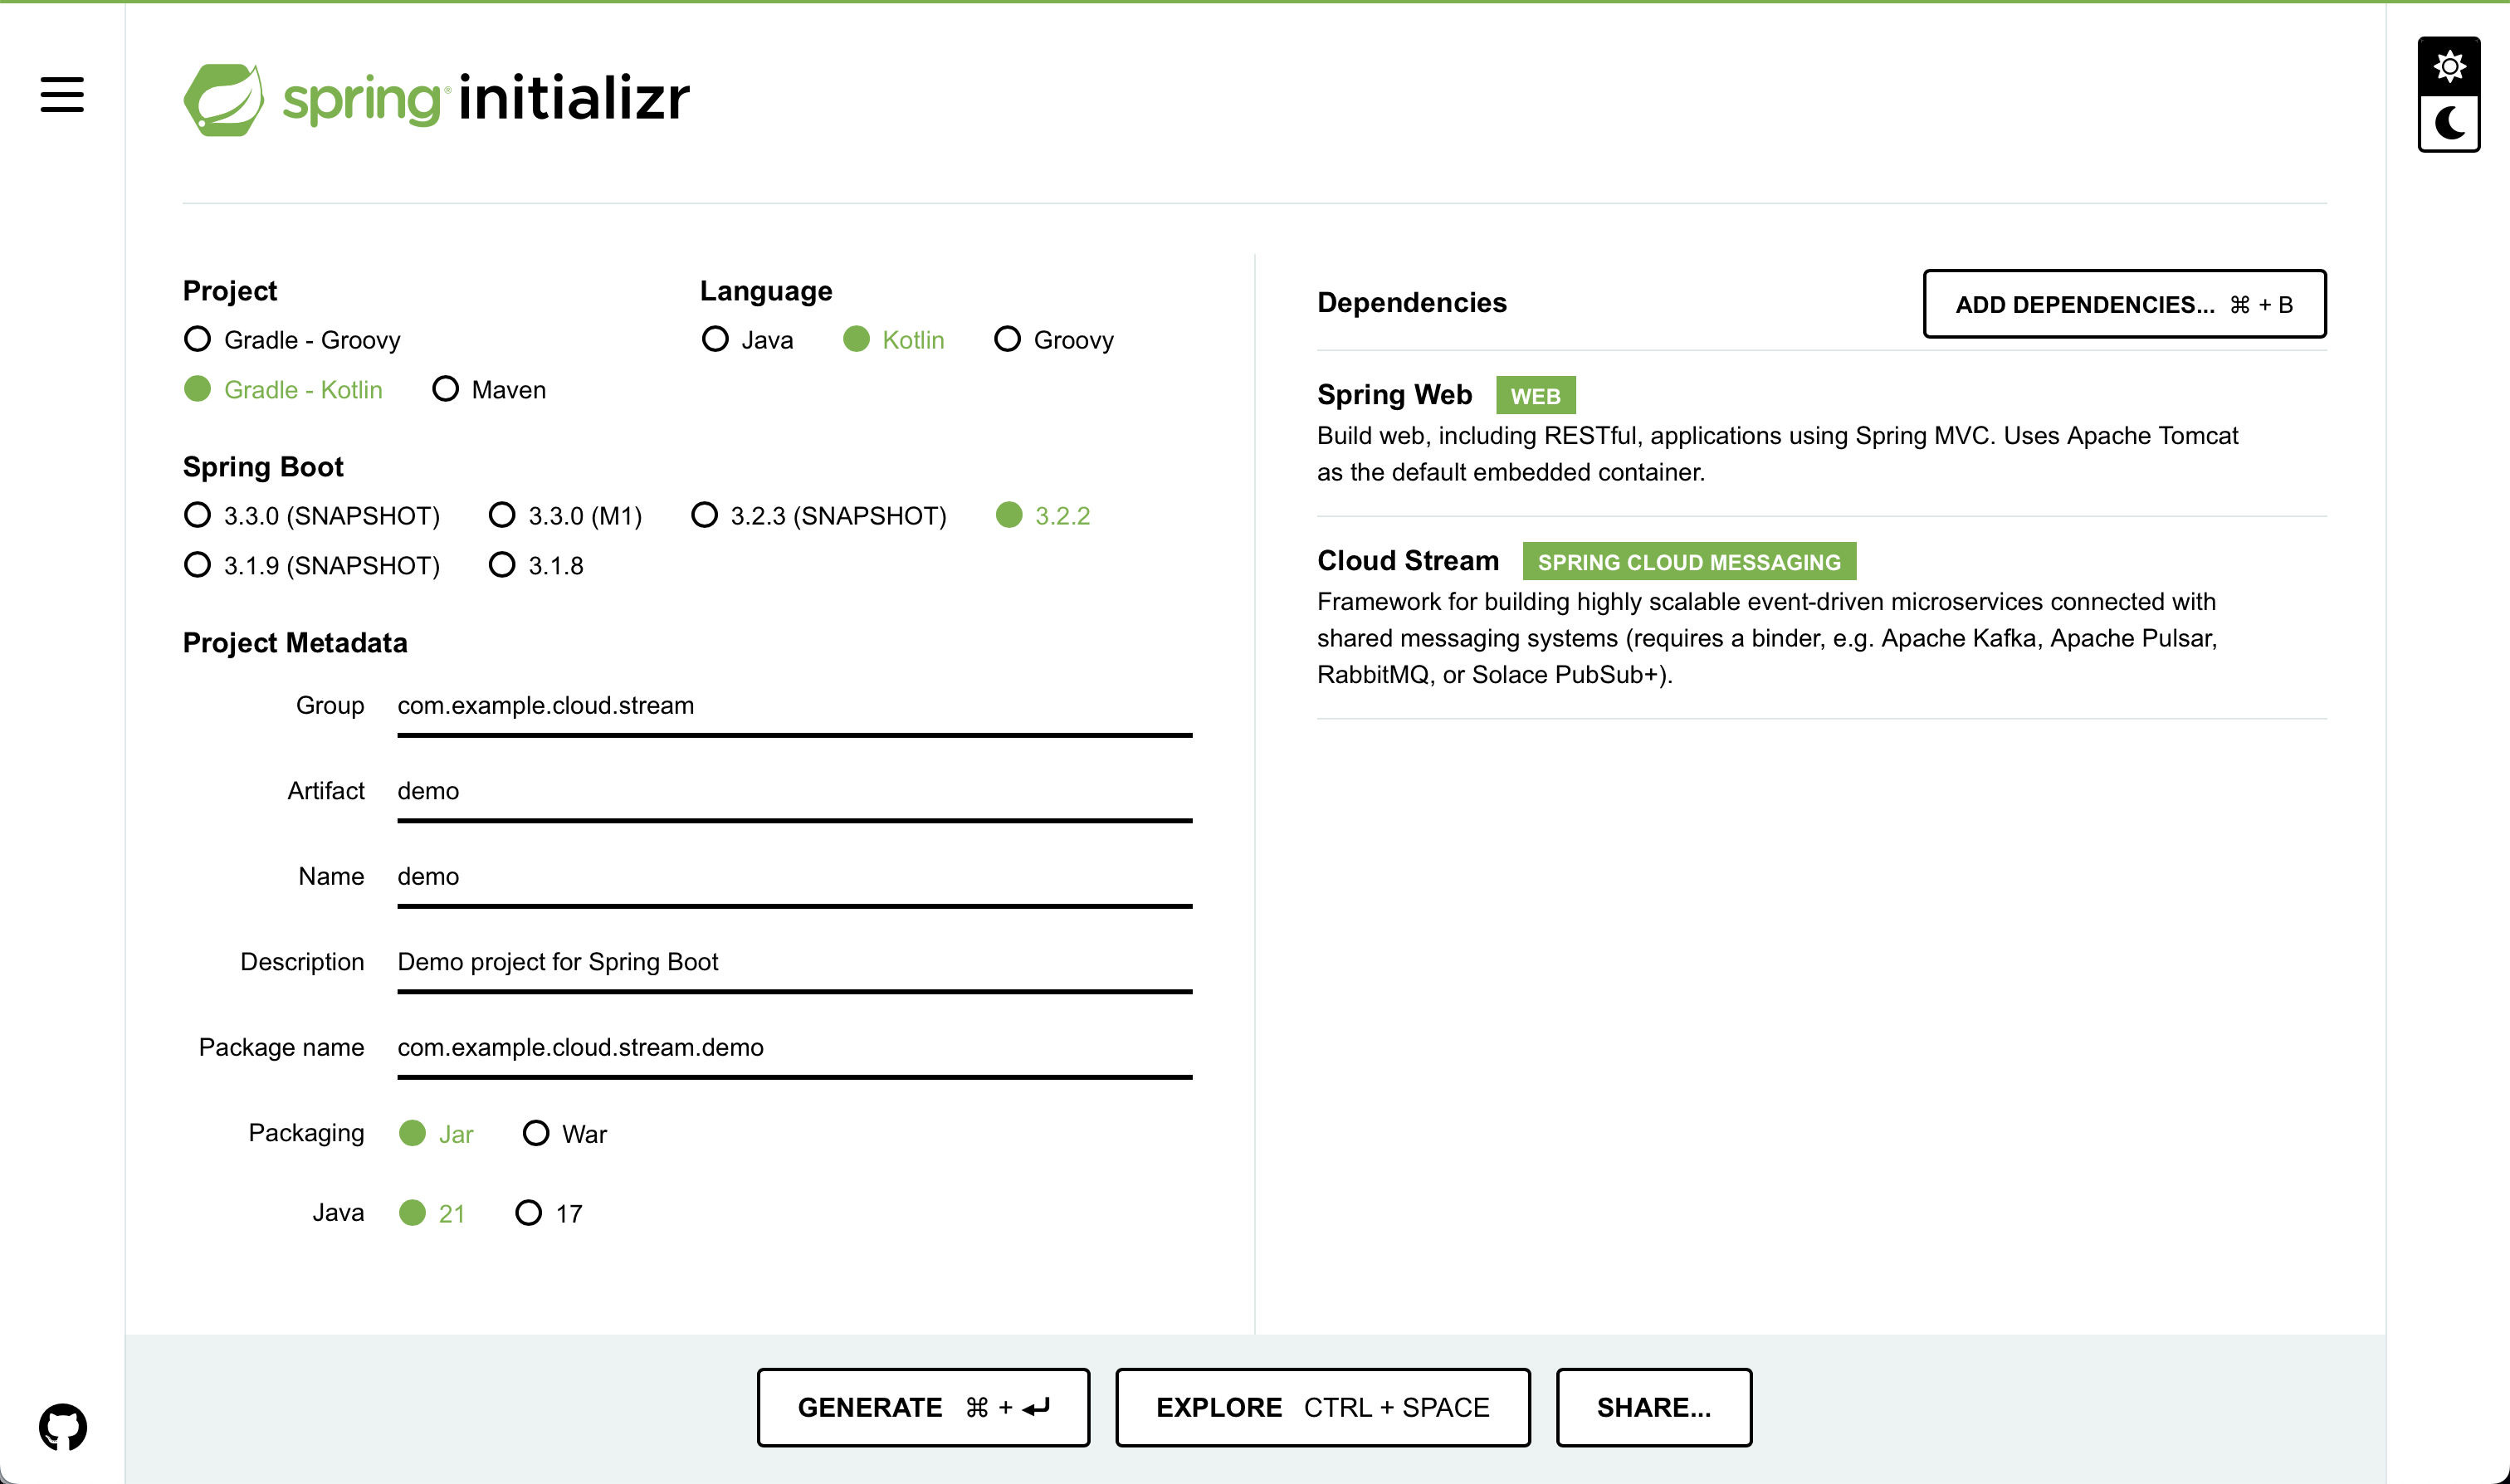Open the Share dialog
The height and width of the screenshot is (1484, 2510).
(x=1654, y=1408)
